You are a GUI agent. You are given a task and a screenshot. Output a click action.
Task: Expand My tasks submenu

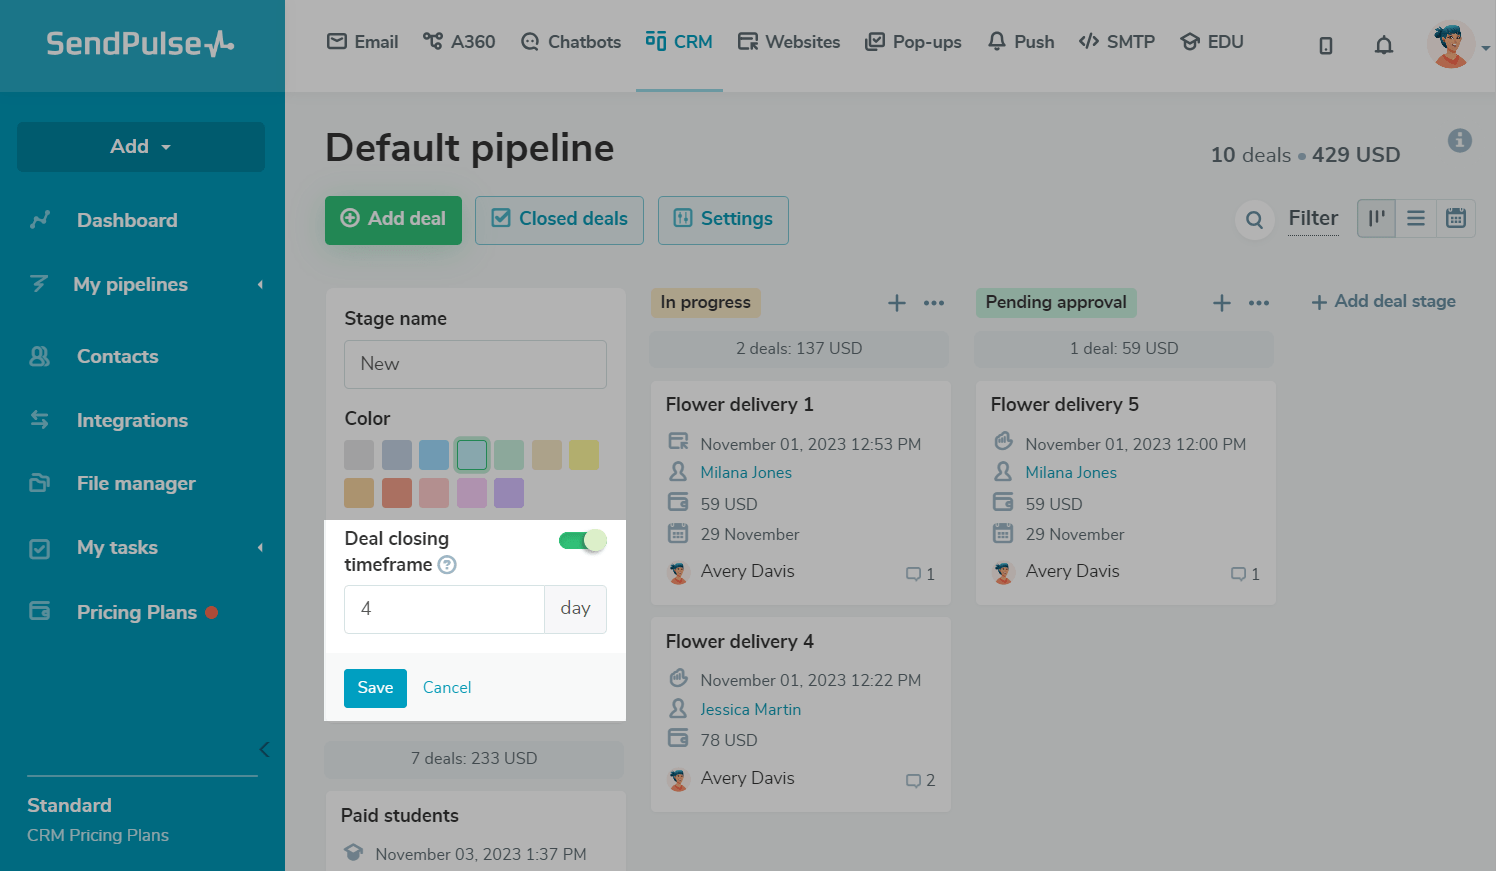point(260,548)
